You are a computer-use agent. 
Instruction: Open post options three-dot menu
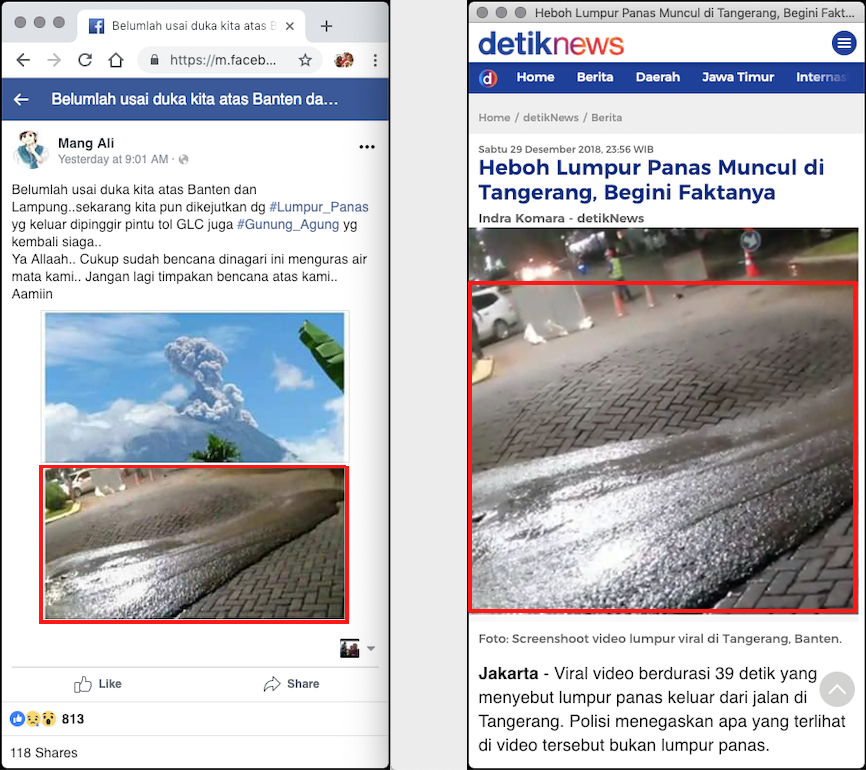click(367, 147)
